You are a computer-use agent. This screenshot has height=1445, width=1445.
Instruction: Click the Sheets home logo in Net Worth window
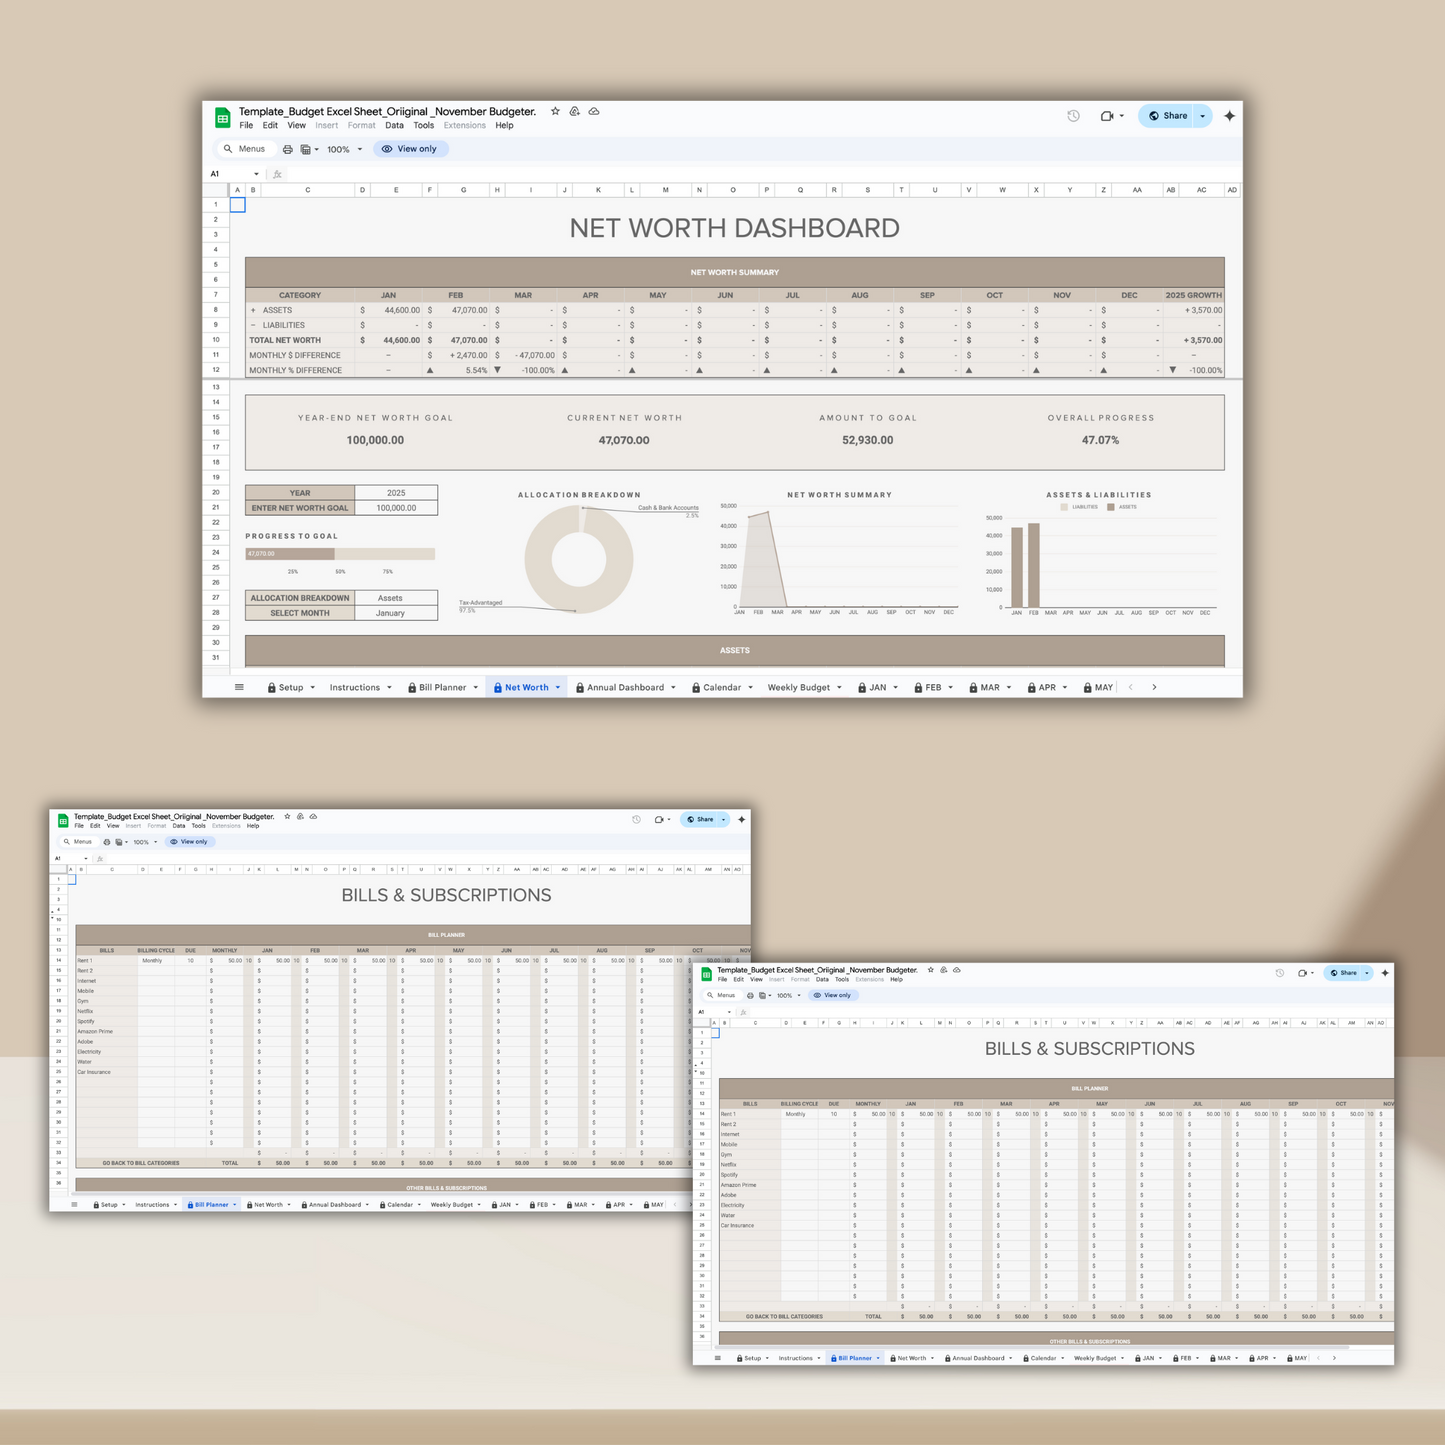click(222, 118)
